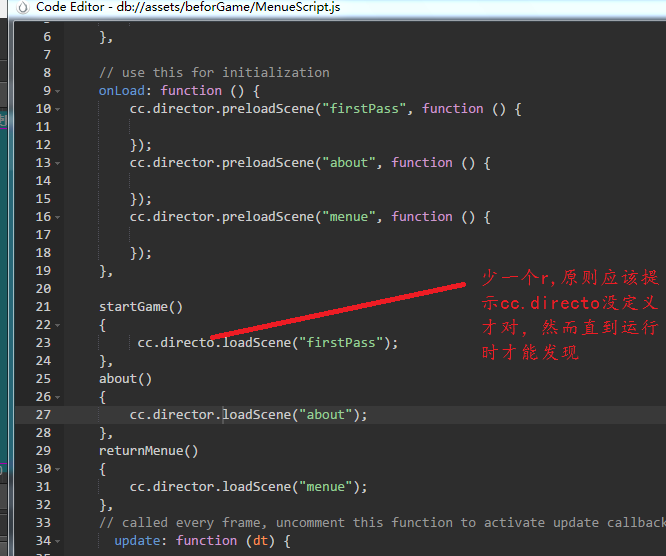
Task: Click the comment "use this for initialization"
Action: tap(214, 73)
